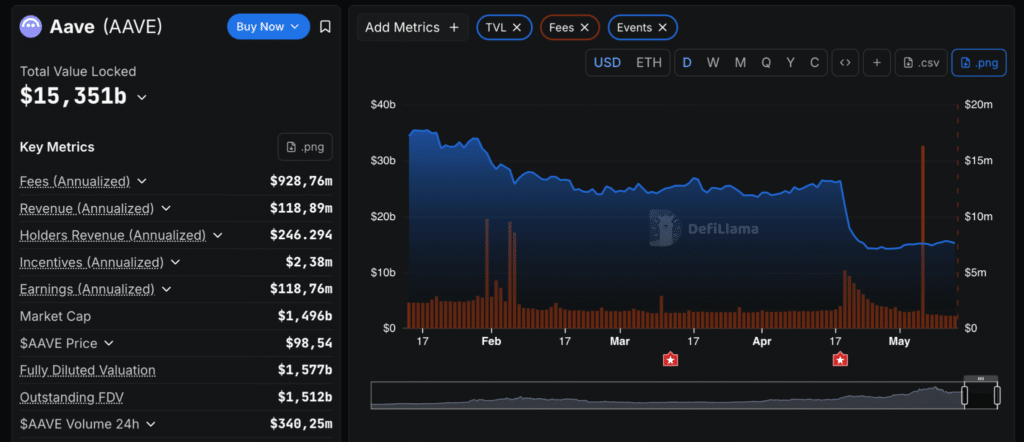Switch chart denomination to USD
1024x442 pixels.
click(x=607, y=63)
